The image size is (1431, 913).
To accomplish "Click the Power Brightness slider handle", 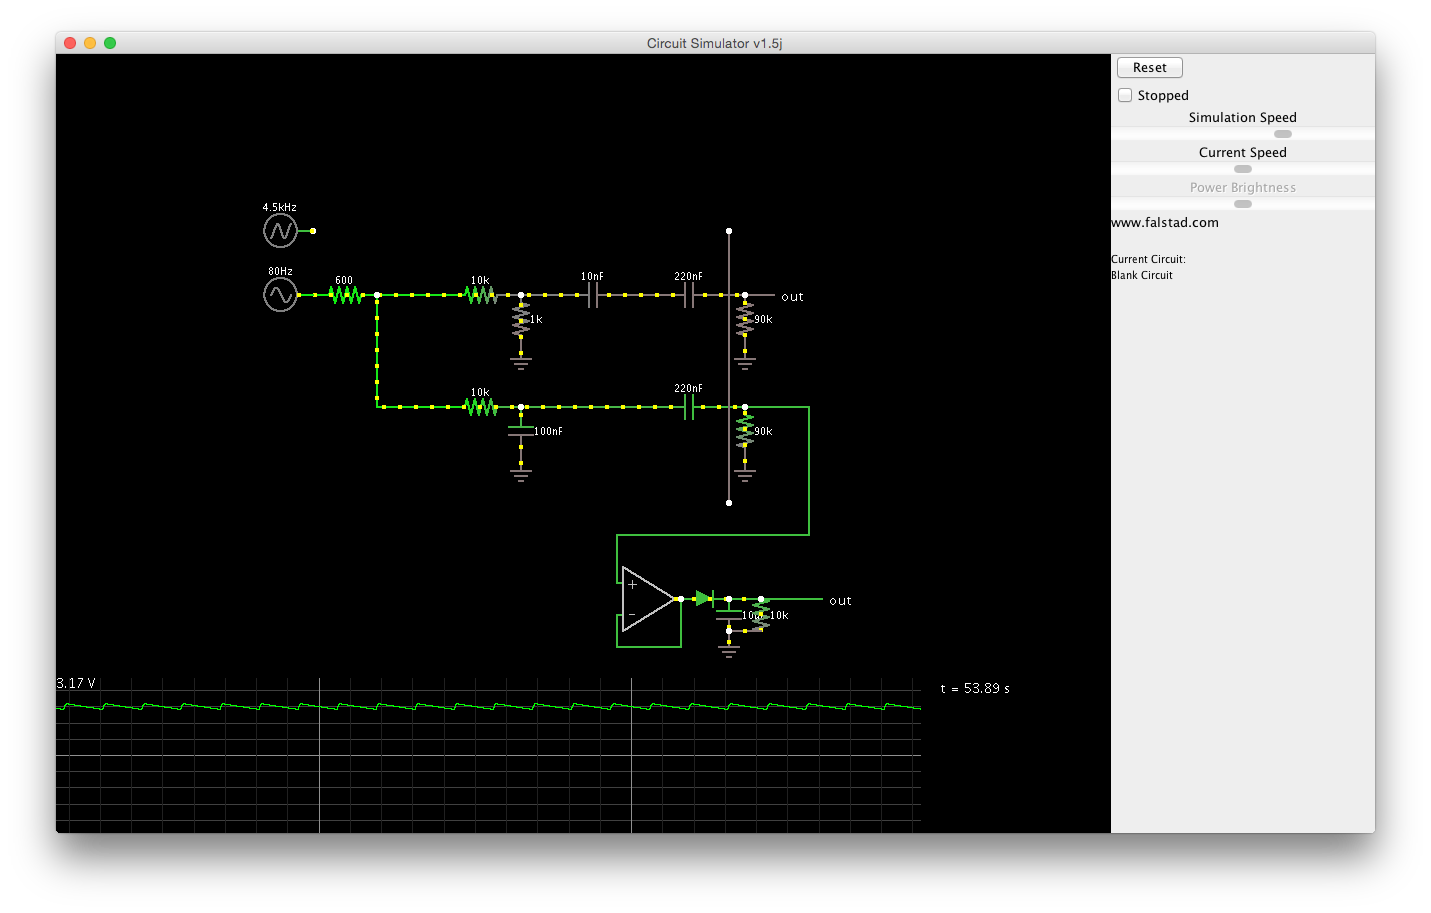I will tap(1243, 204).
